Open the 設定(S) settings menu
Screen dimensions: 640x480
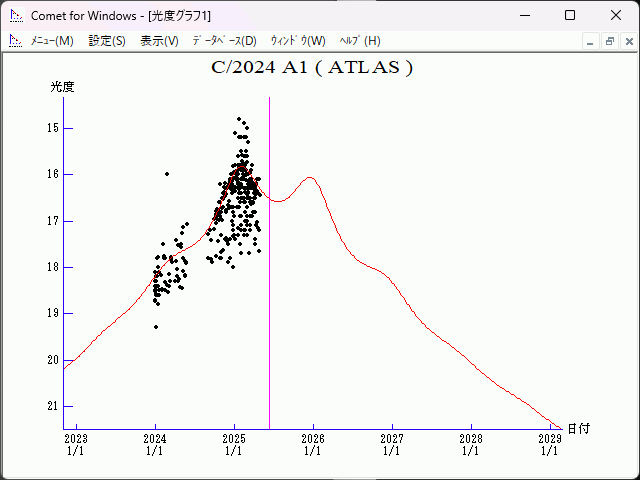point(107,41)
